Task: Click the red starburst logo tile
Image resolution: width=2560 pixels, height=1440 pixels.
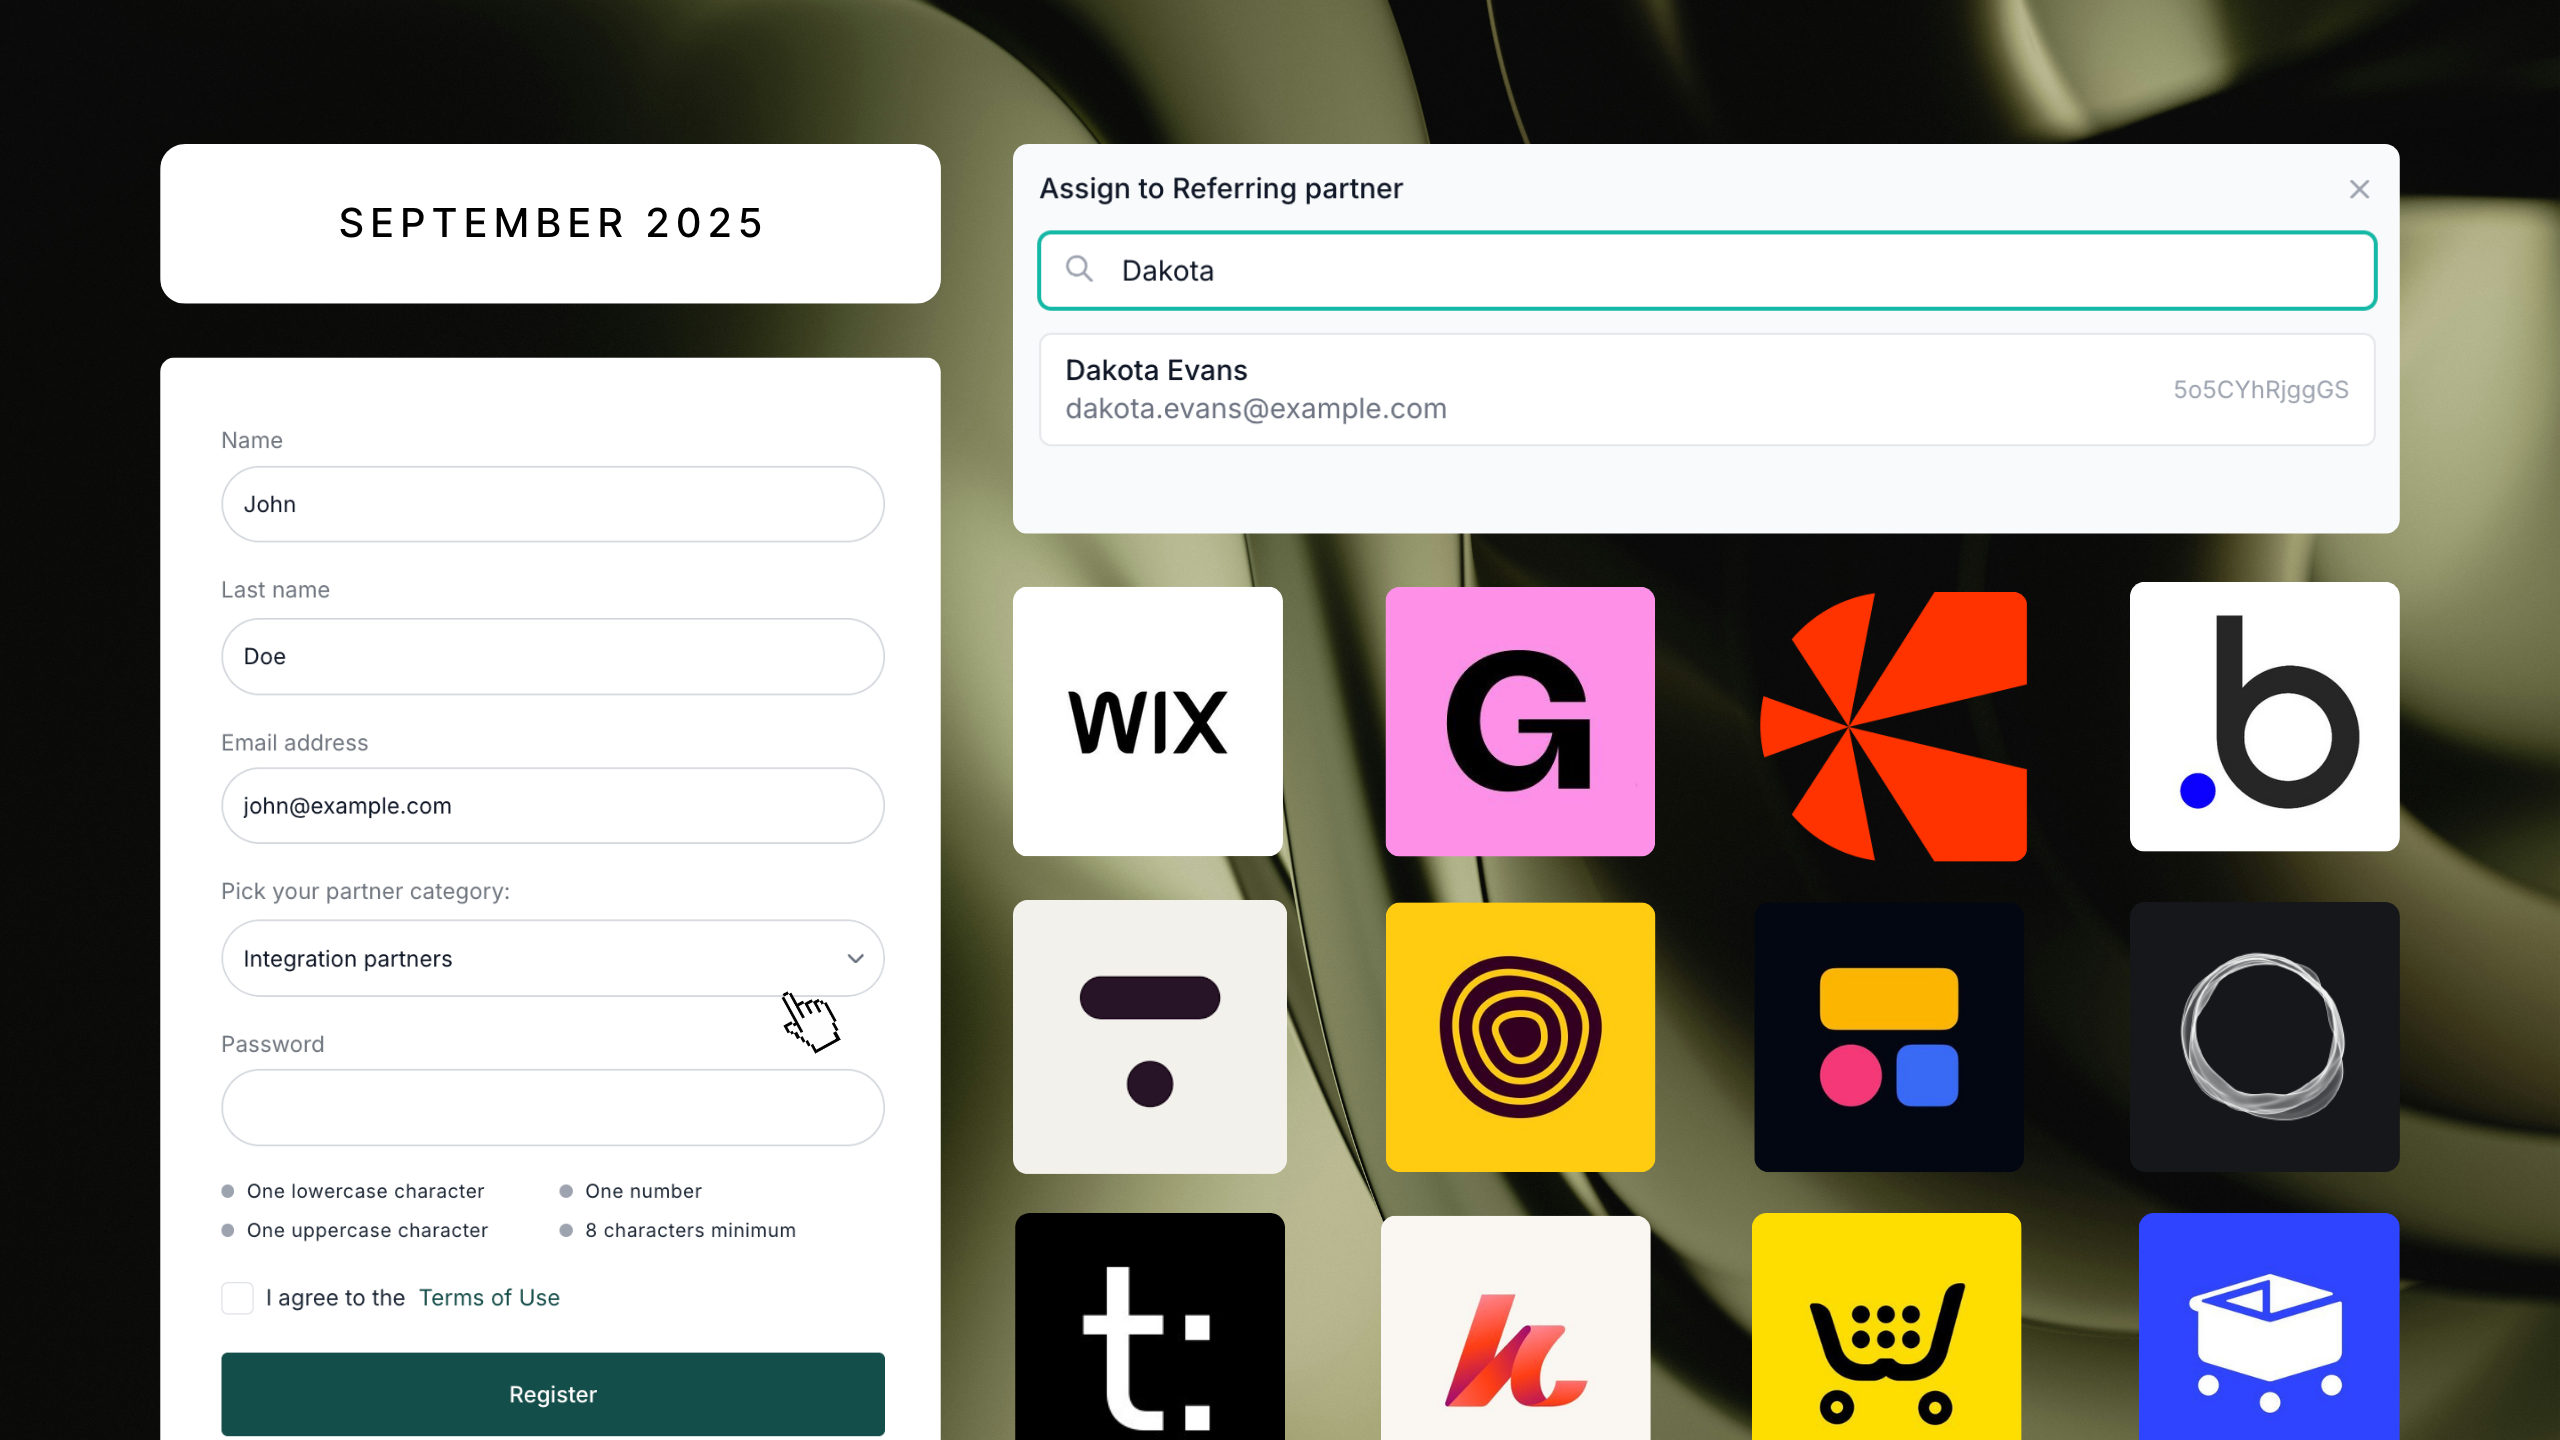Action: (1893, 726)
